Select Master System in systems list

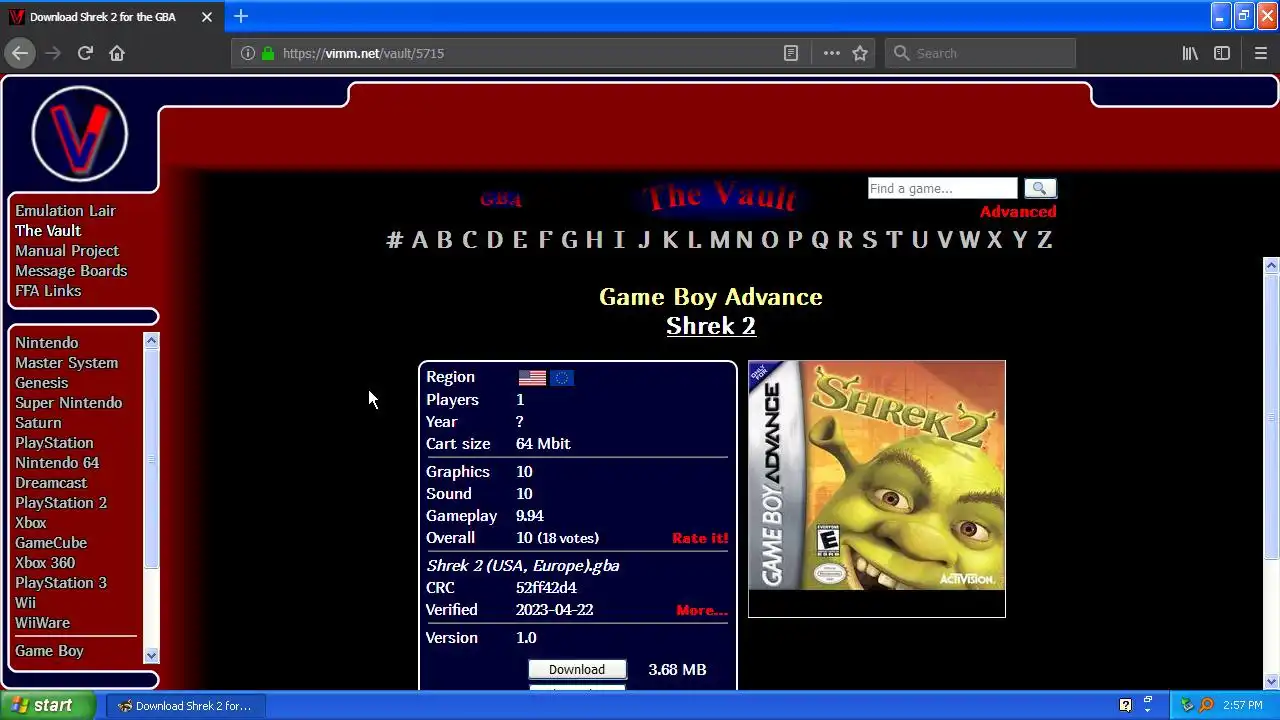tap(66, 363)
